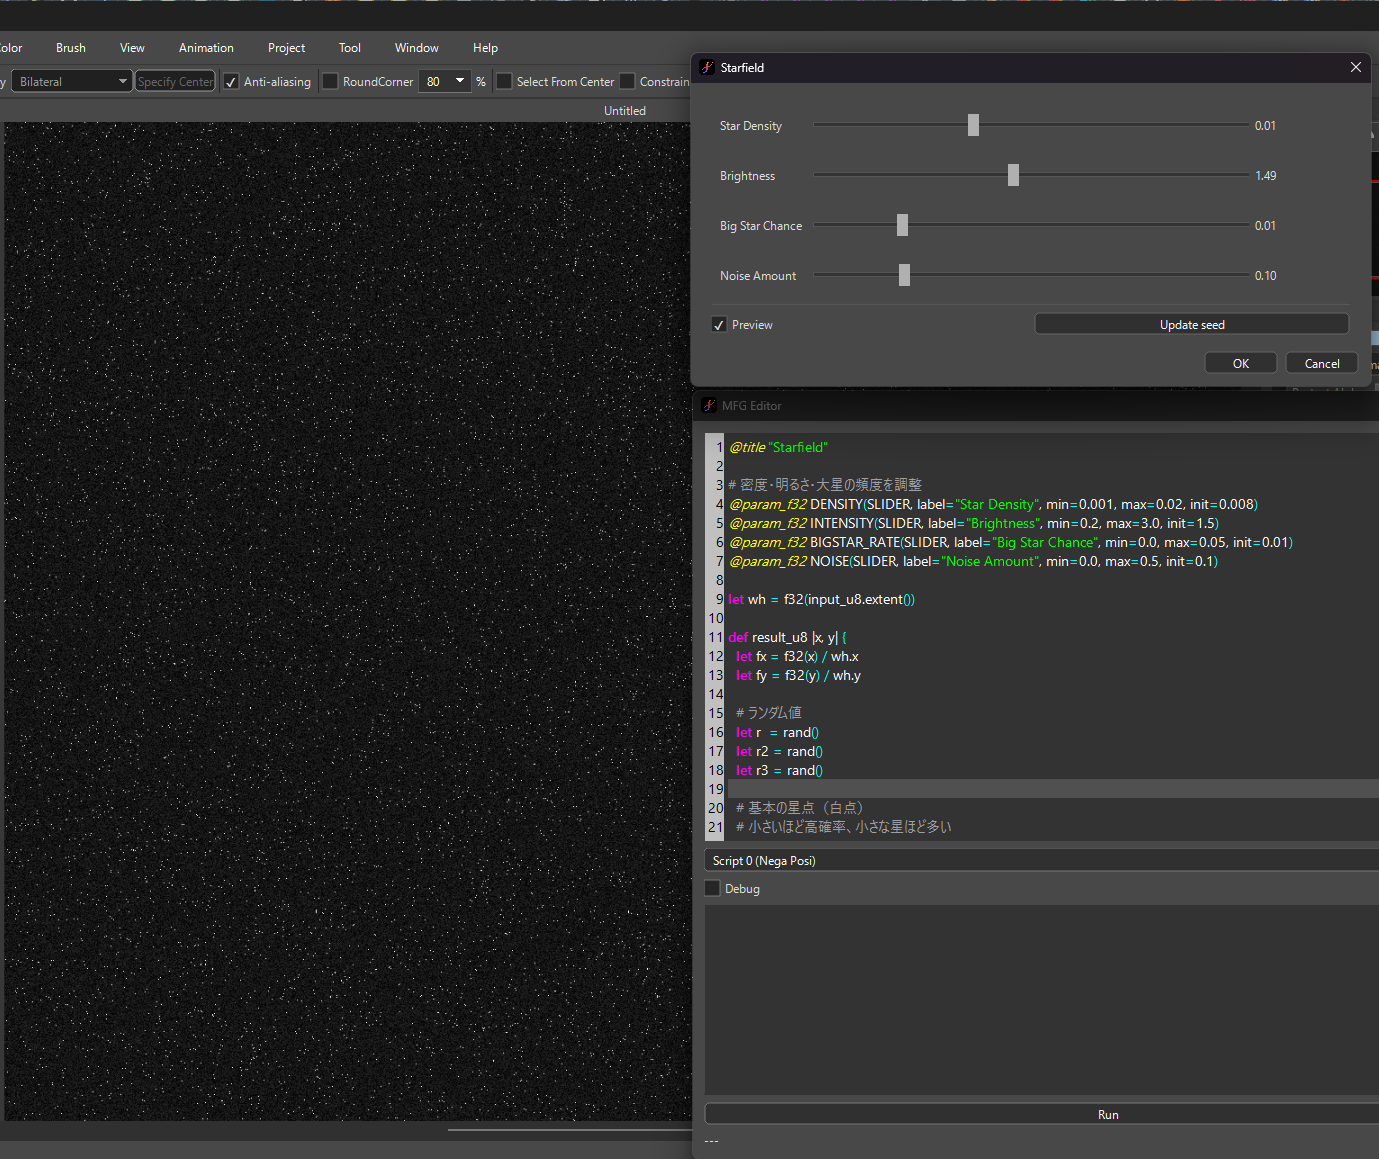Enable the Debug checkbox
1379x1159 pixels.
coord(713,888)
